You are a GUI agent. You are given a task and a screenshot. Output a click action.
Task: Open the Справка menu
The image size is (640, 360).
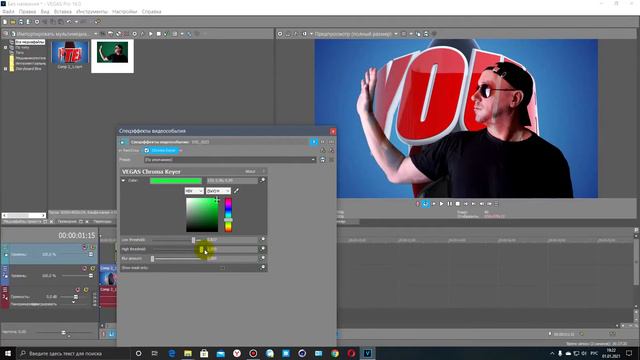pyautogui.click(x=151, y=11)
